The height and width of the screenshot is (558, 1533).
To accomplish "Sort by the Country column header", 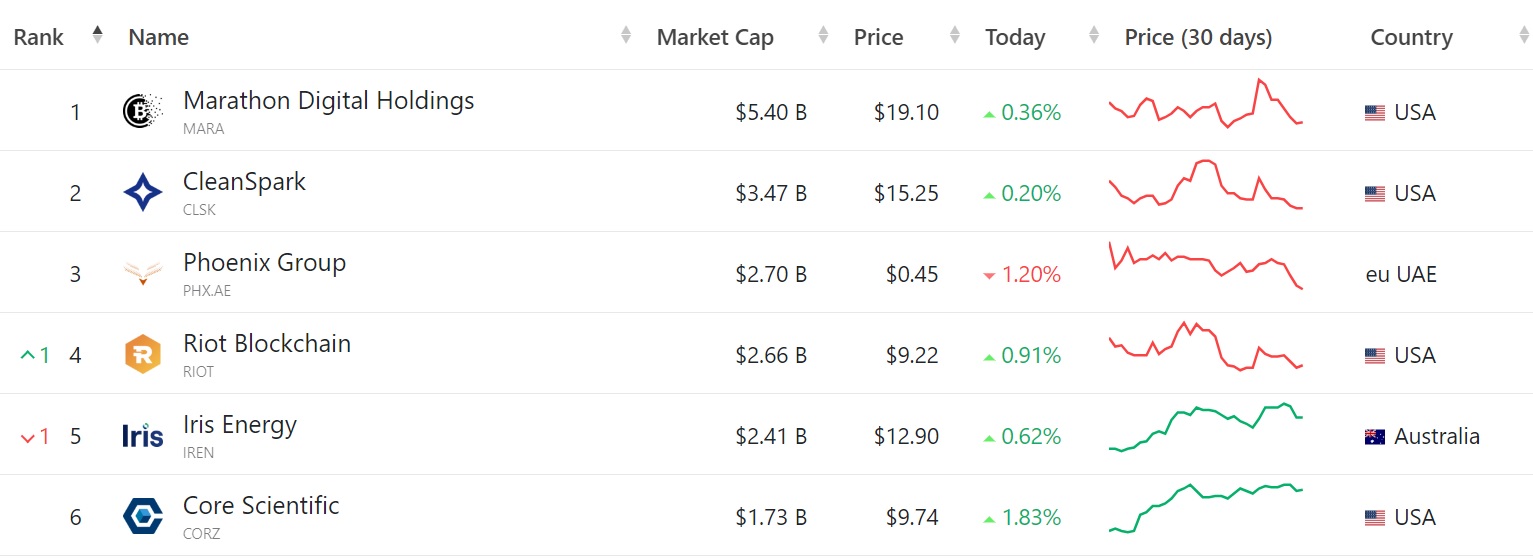I will pyautogui.click(x=1411, y=37).
